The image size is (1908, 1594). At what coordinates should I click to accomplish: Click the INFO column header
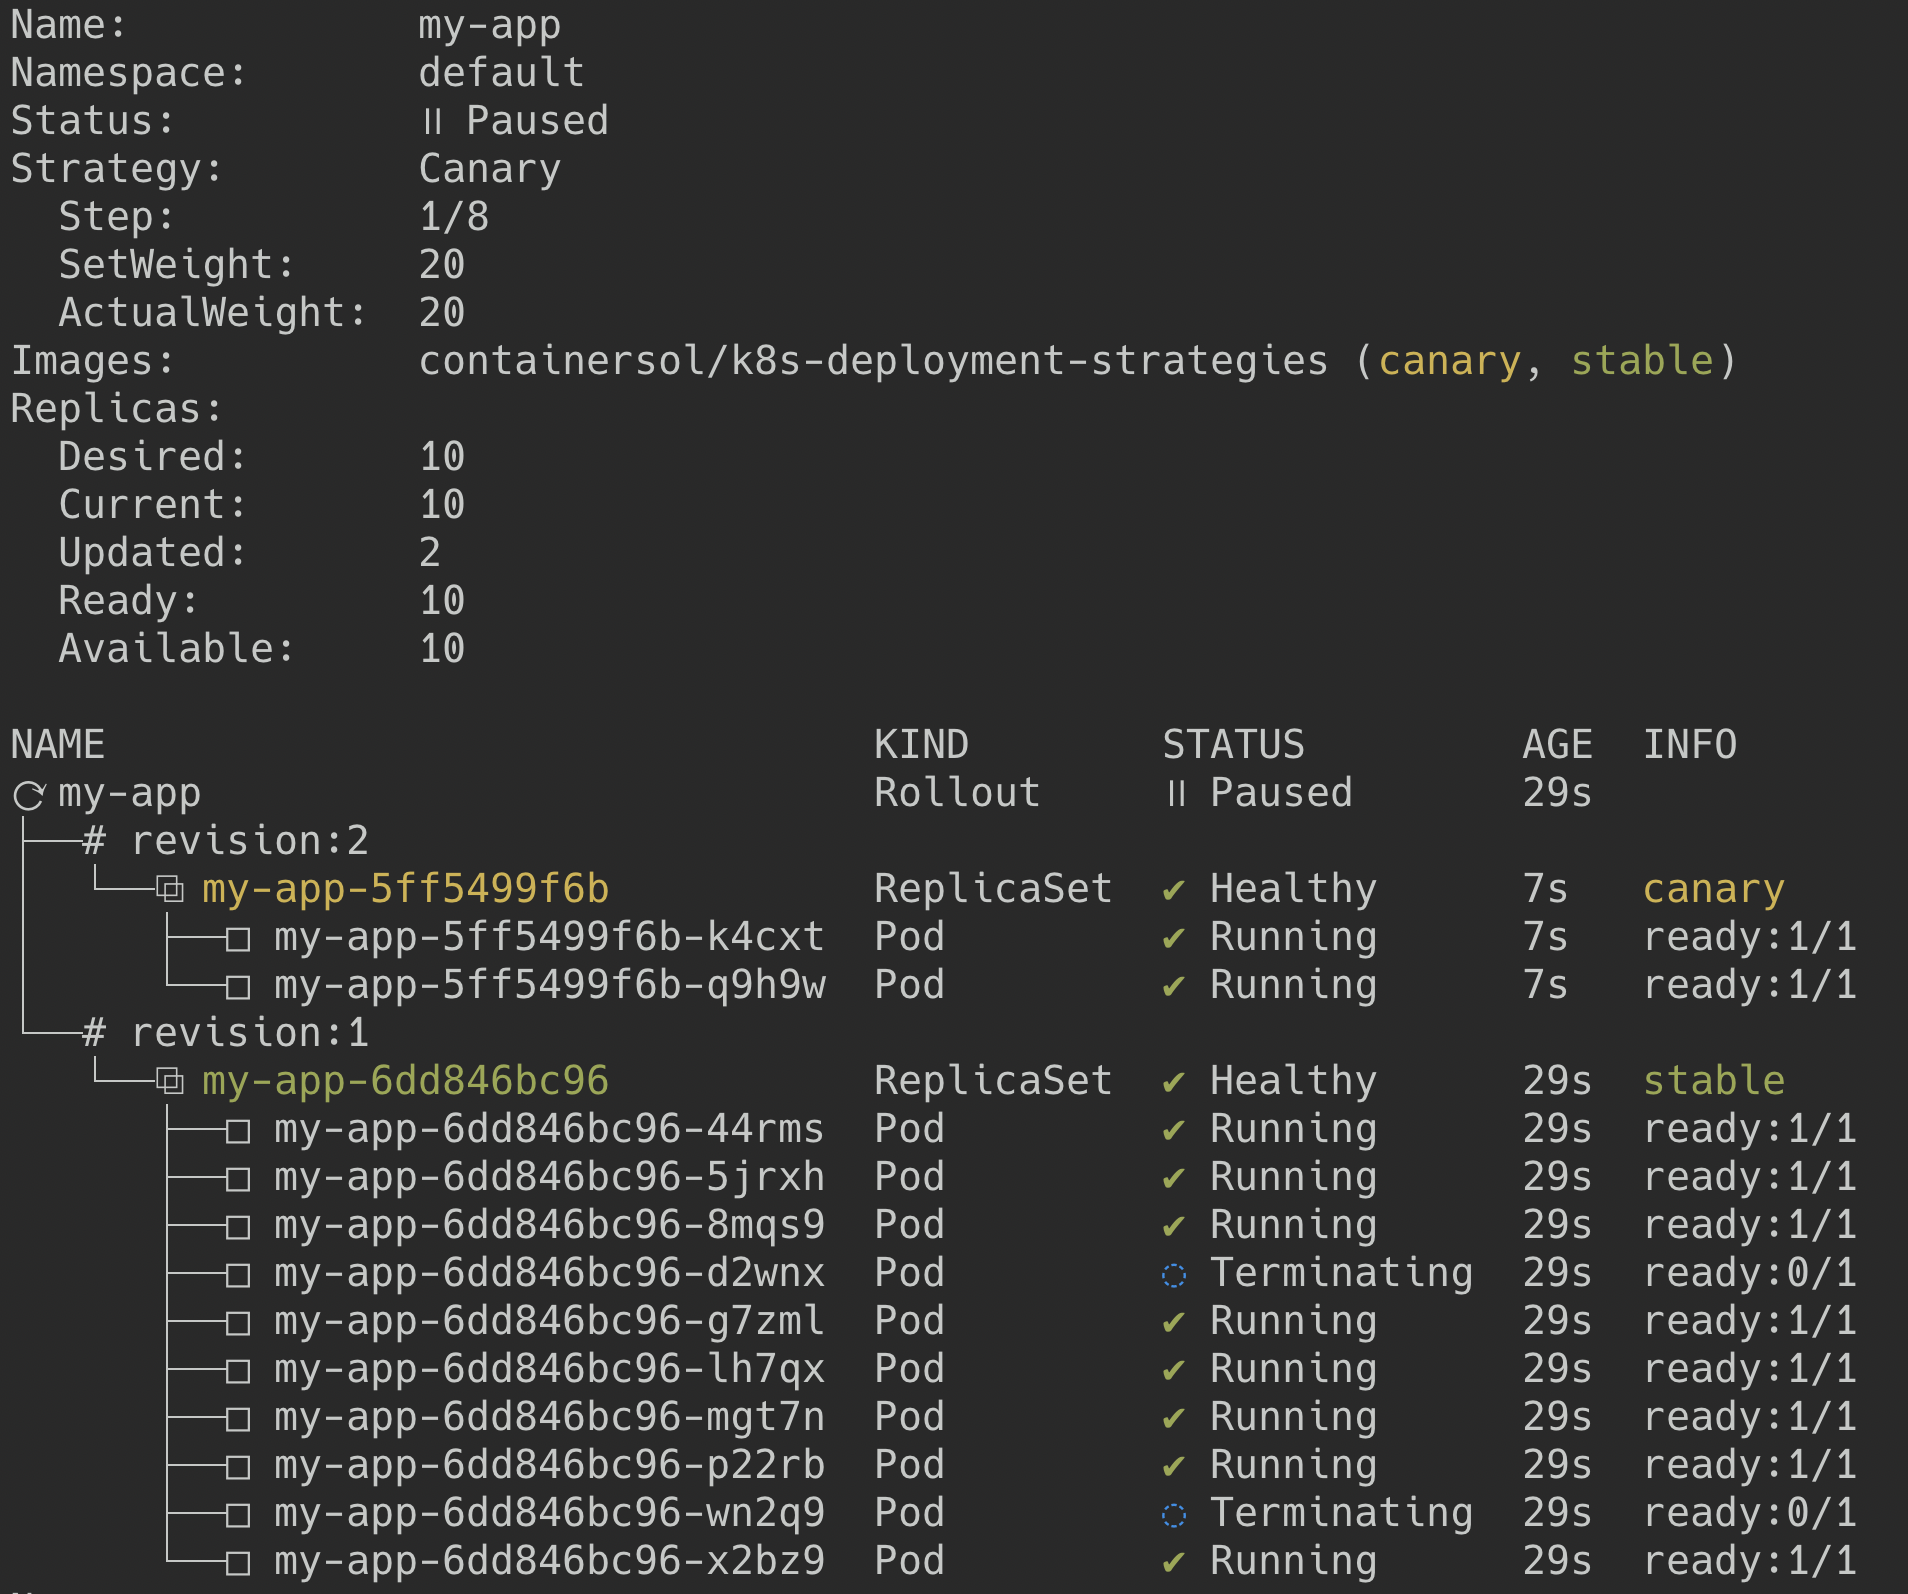point(1690,744)
